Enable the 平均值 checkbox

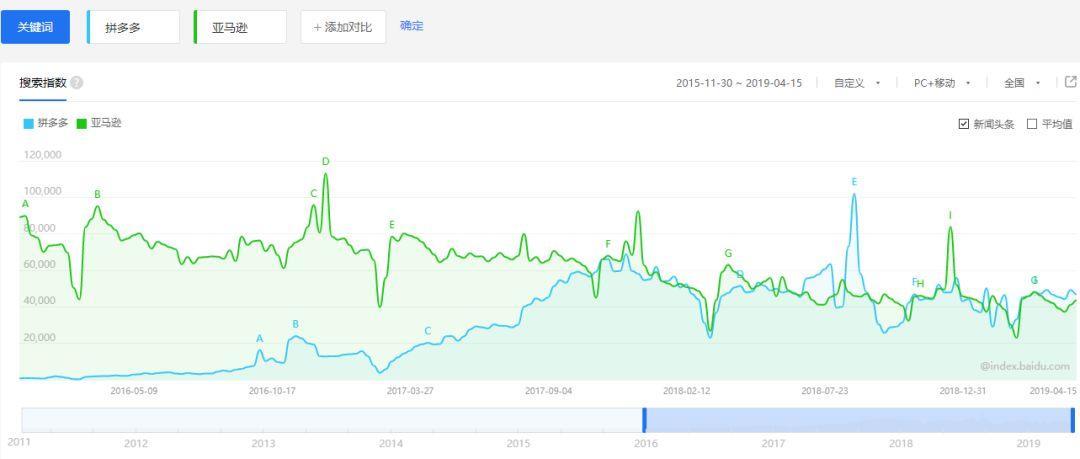coord(1032,124)
